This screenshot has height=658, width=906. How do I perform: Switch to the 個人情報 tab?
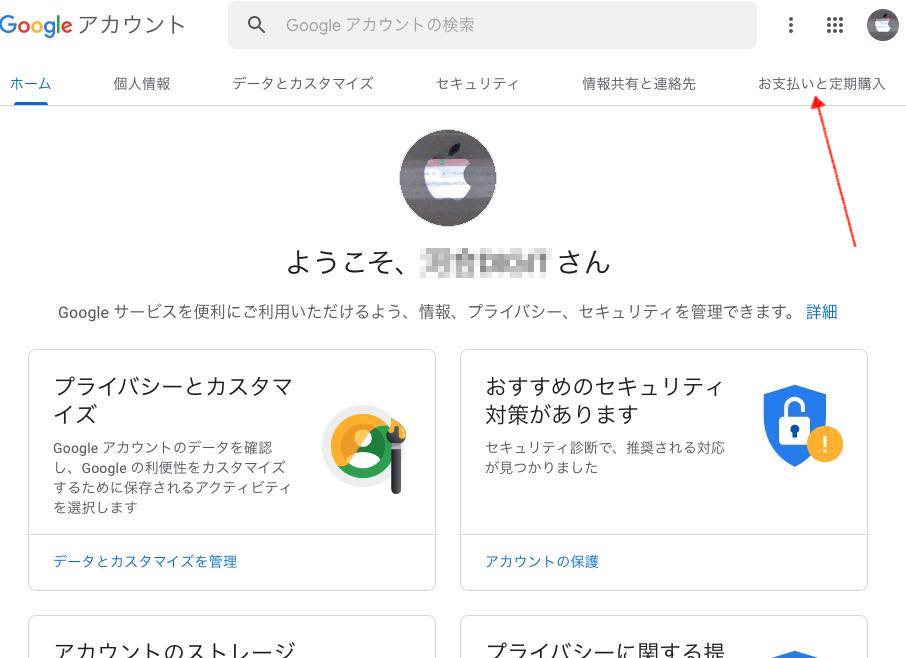click(142, 84)
